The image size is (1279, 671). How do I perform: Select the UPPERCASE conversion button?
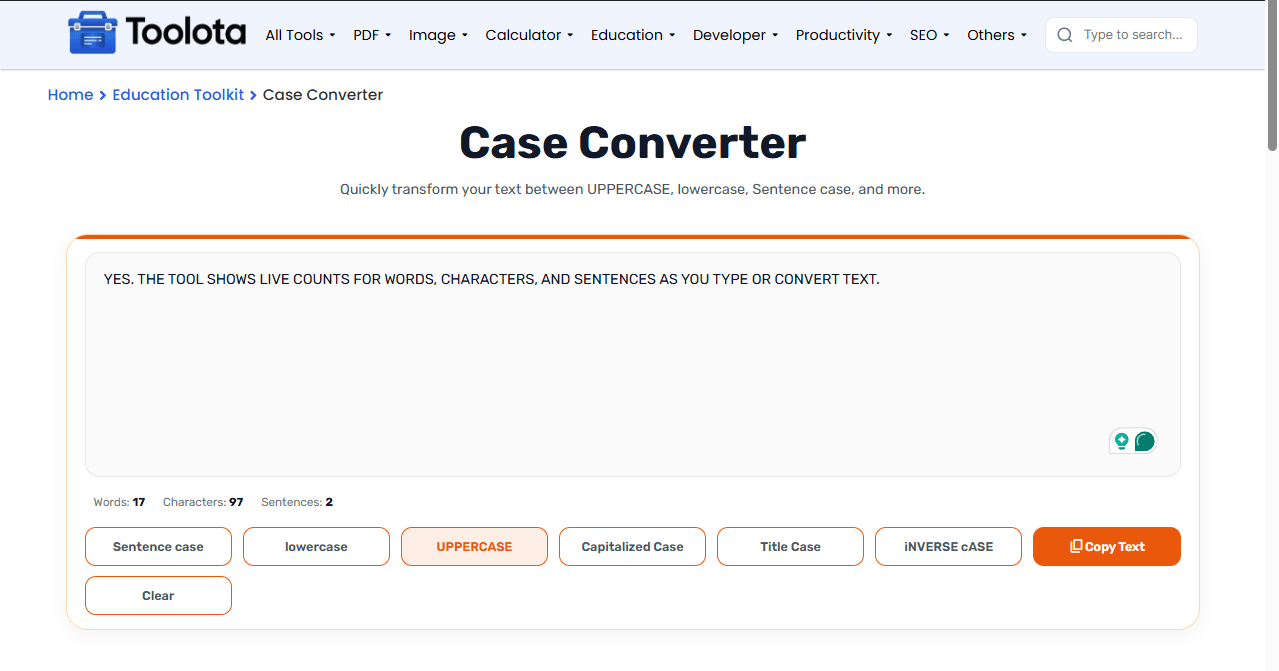pos(474,547)
